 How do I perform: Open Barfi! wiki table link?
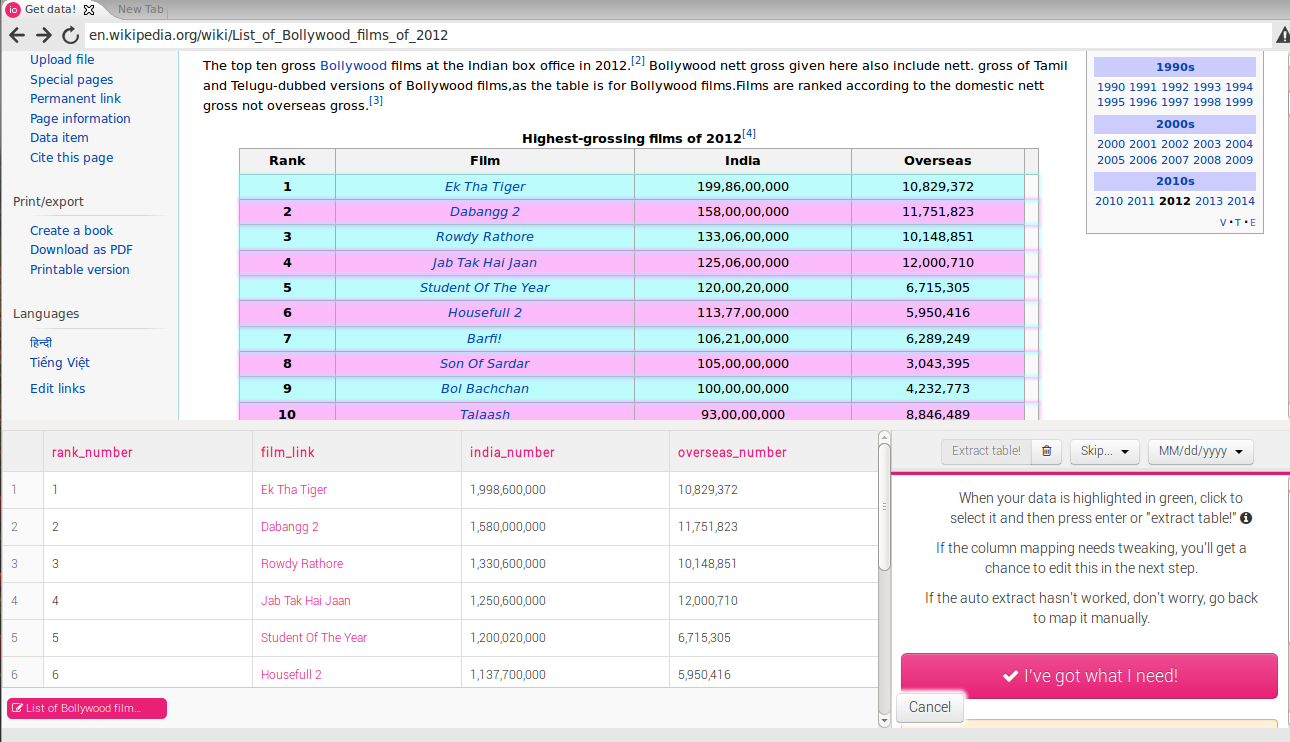point(485,338)
